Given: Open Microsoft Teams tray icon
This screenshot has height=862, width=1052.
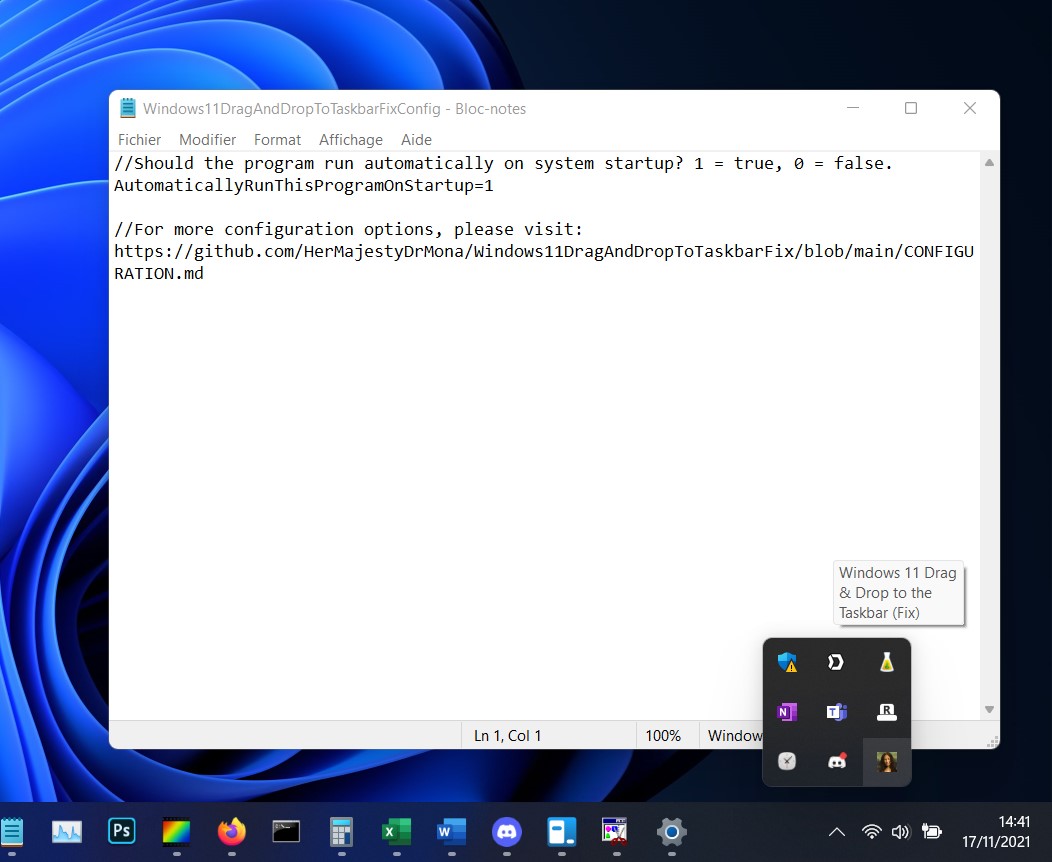Looking at the screenshot, I should click(836, 712).
